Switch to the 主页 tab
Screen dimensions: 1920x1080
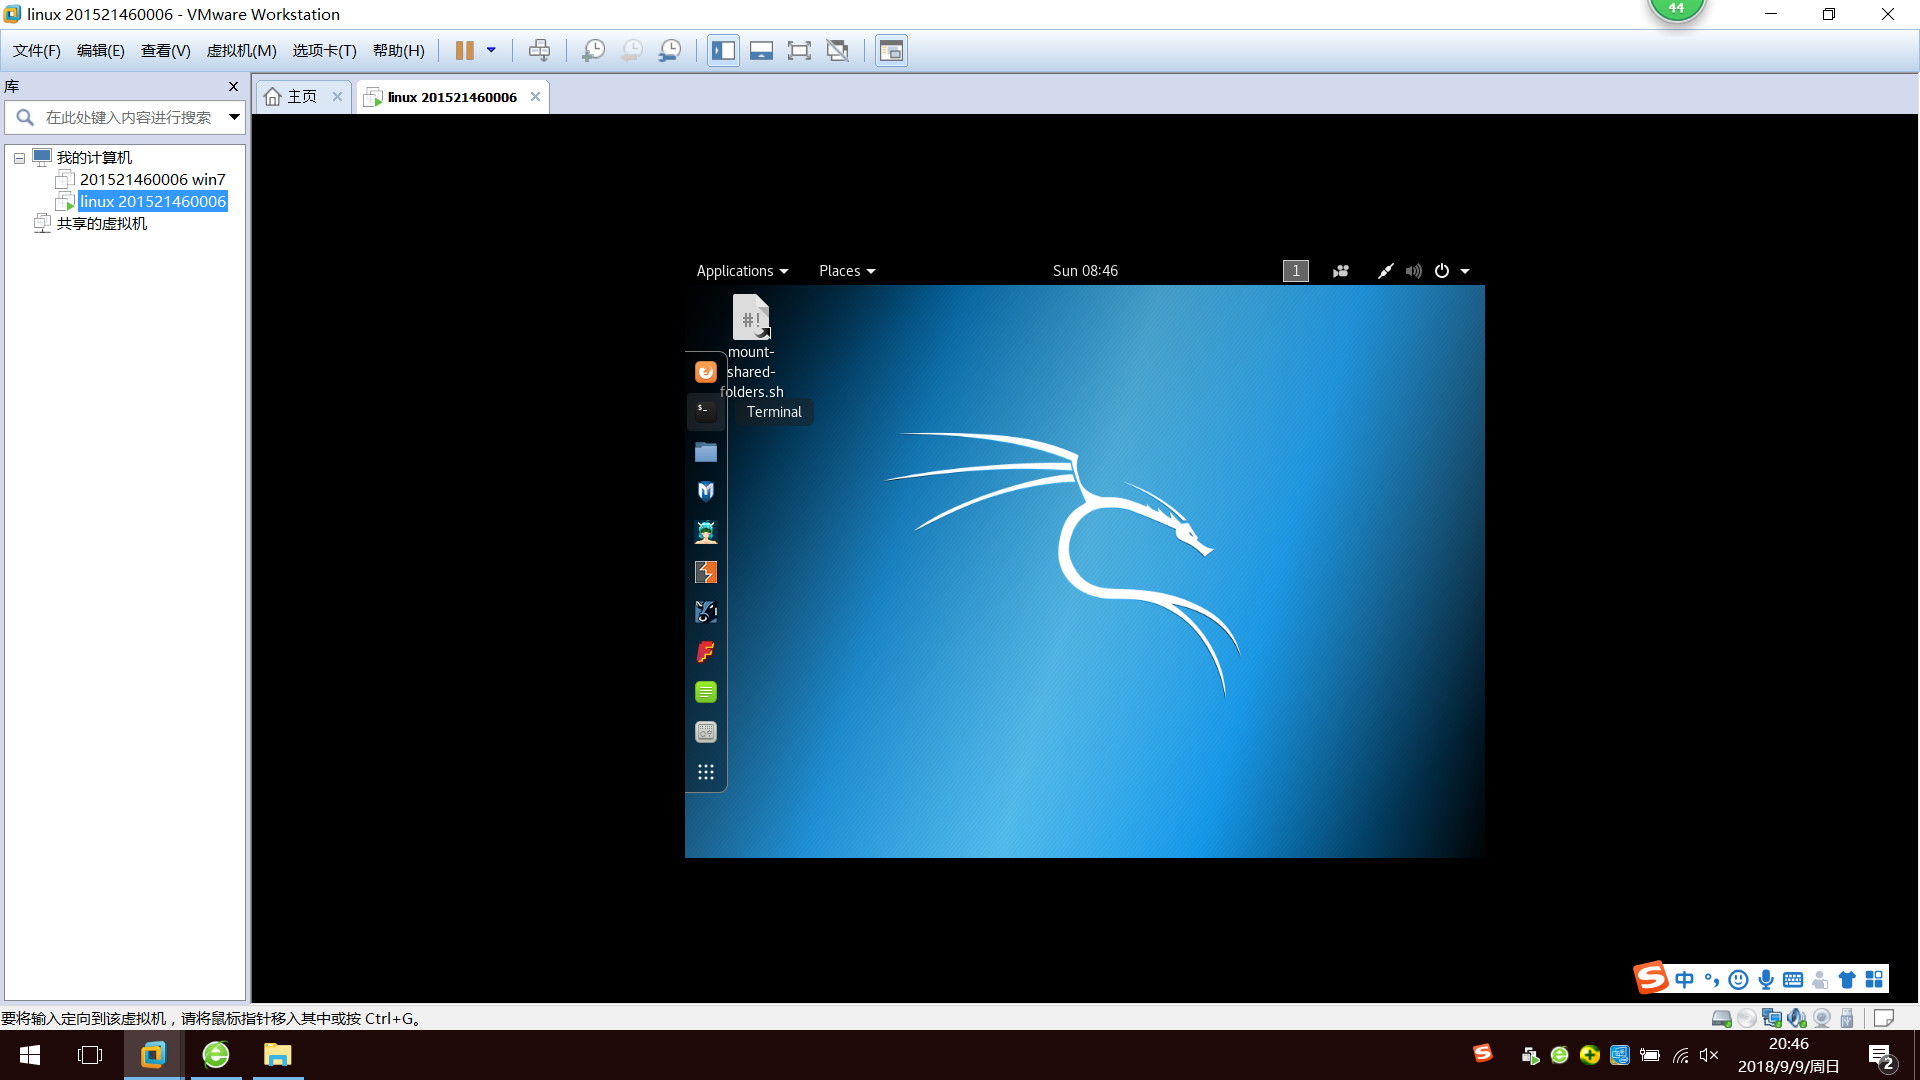click(x=301, y=97)
